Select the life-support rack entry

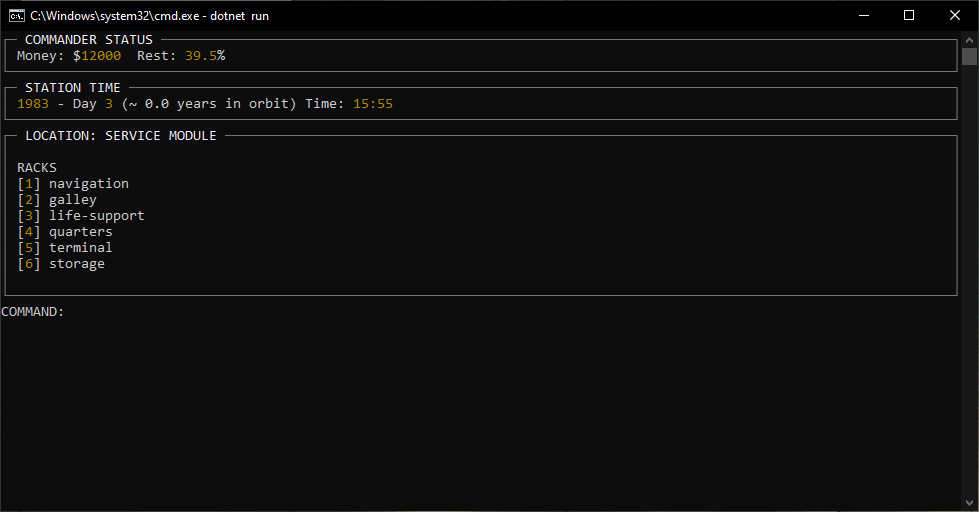click(x=96, y=216)
